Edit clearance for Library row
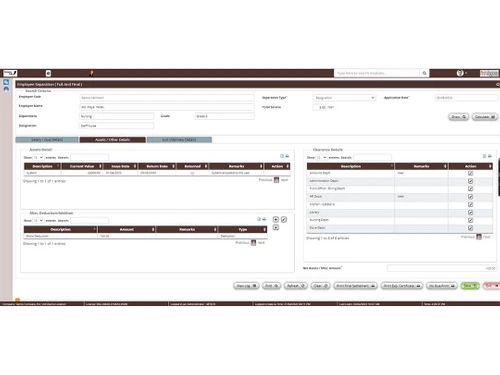This screenshot has width=500, height=375. tap(470, 212)
